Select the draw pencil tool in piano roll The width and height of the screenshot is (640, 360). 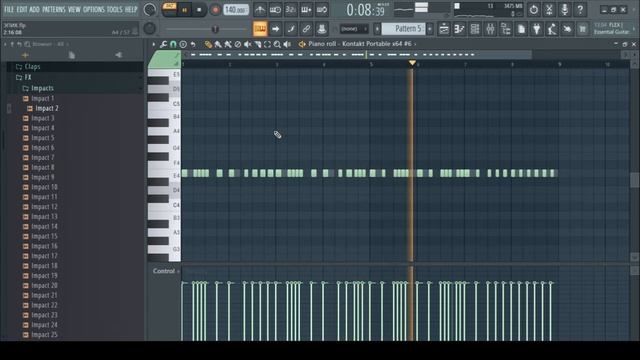(x=208, y=44)
